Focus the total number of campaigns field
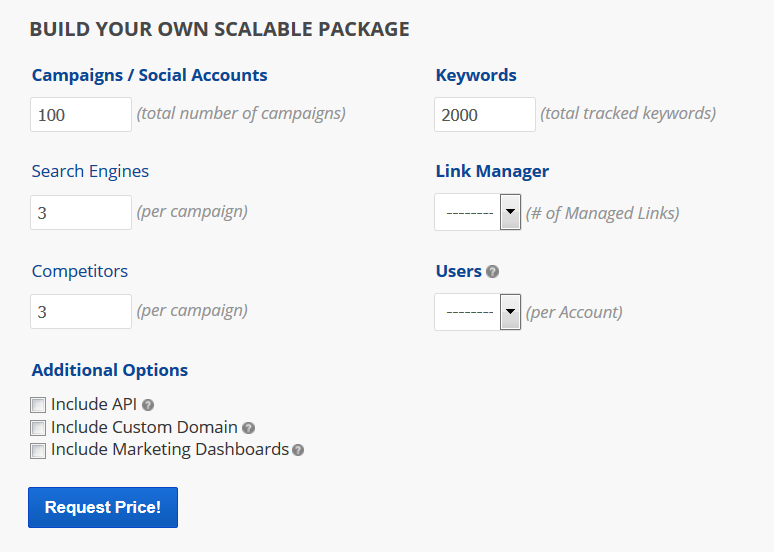Viewport: 774px width, 552px height. click(81, 114)
